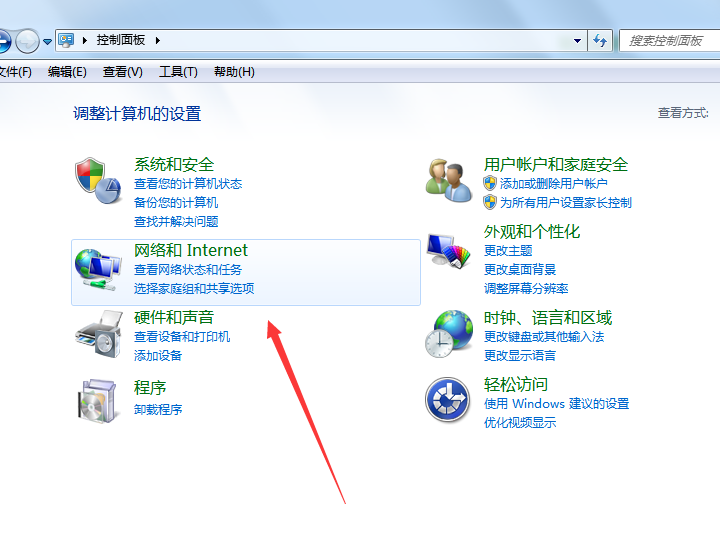Open the 外观和个性化 category heading
Viewport: 720px width, 541px height.
pyautogui.click(x=532, y=231)
